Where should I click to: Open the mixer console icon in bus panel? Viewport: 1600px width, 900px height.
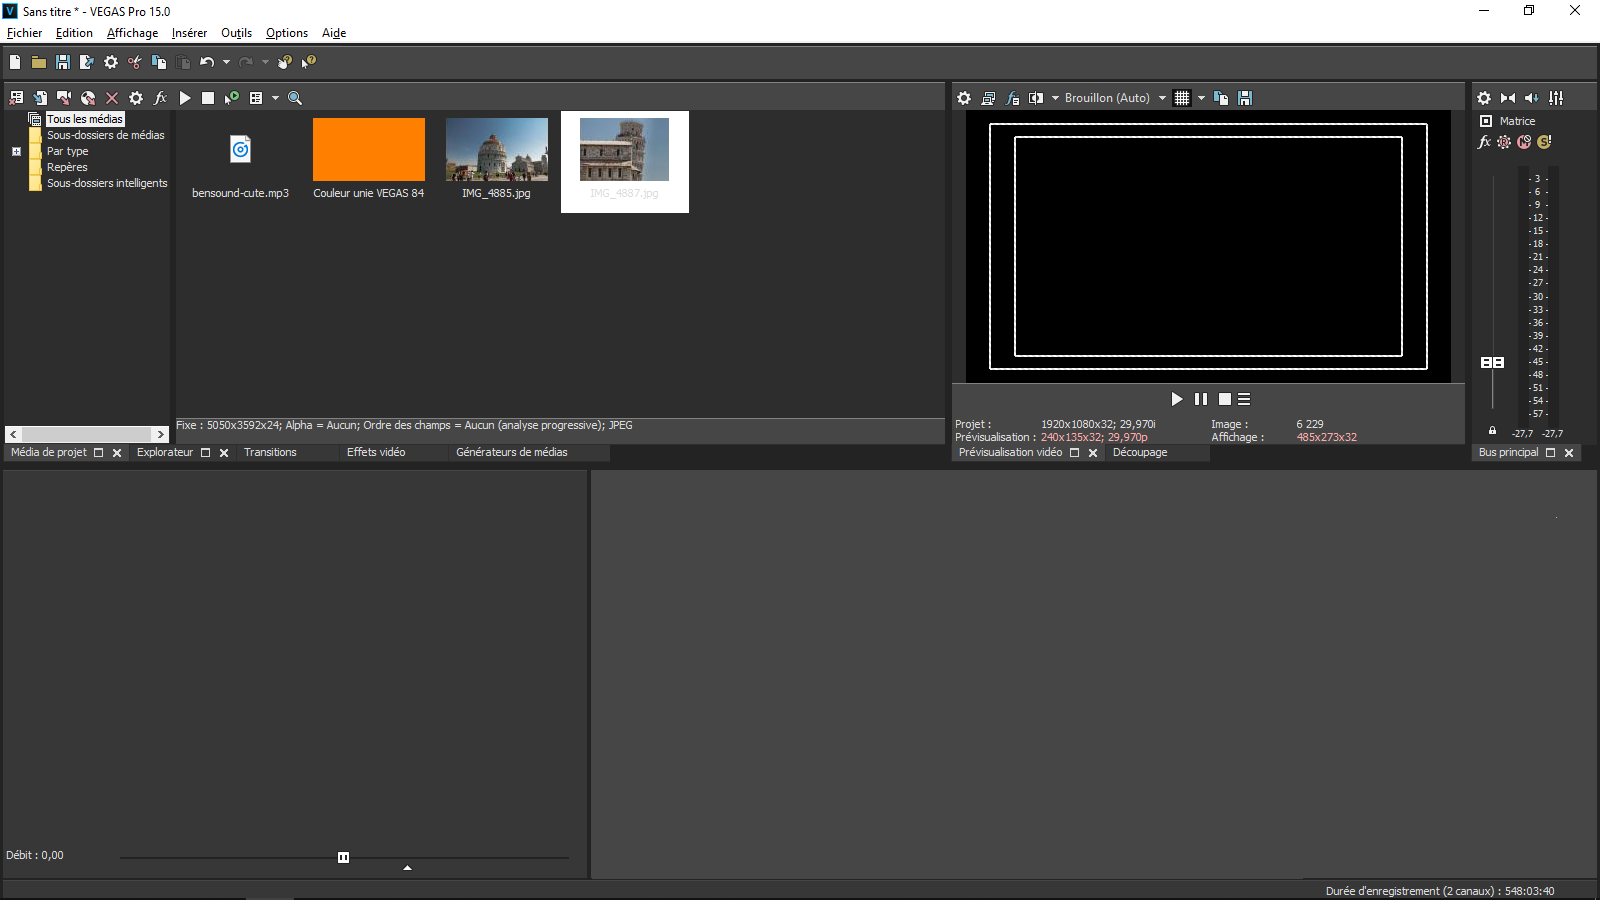coord(1556,98)
